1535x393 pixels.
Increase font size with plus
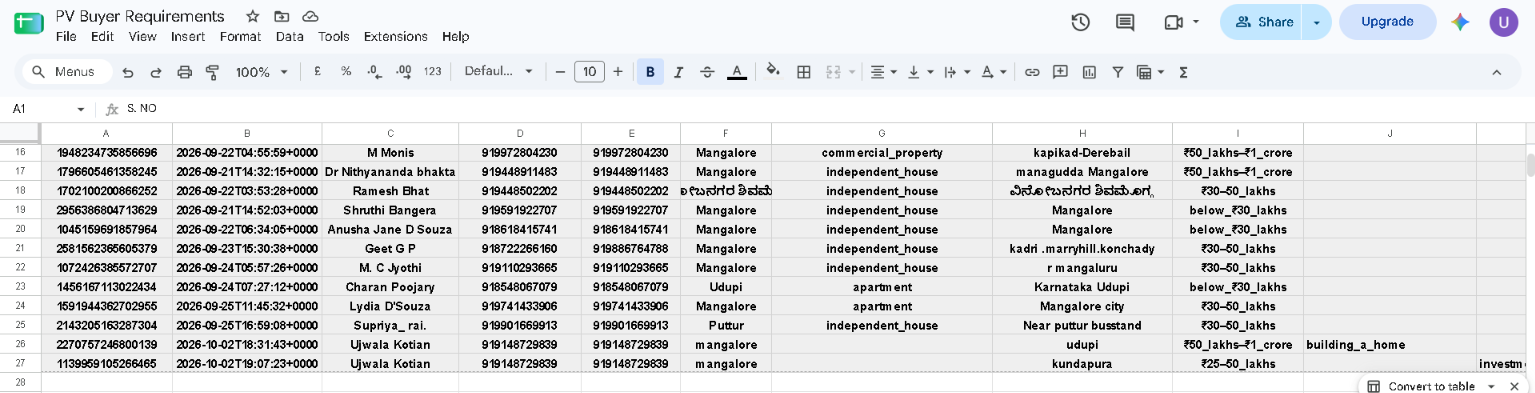[x=618, y=72]
